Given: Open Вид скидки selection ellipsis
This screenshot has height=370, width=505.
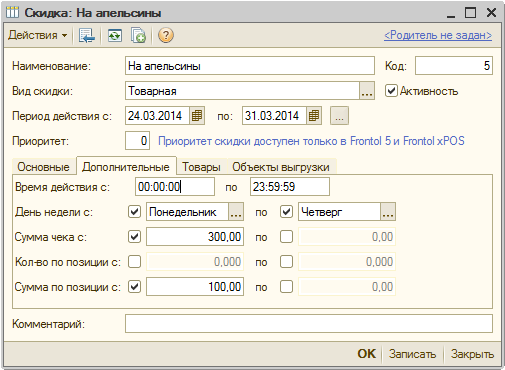Looking at the screenshot, I should pyautogui.click(x=367, y=91).
